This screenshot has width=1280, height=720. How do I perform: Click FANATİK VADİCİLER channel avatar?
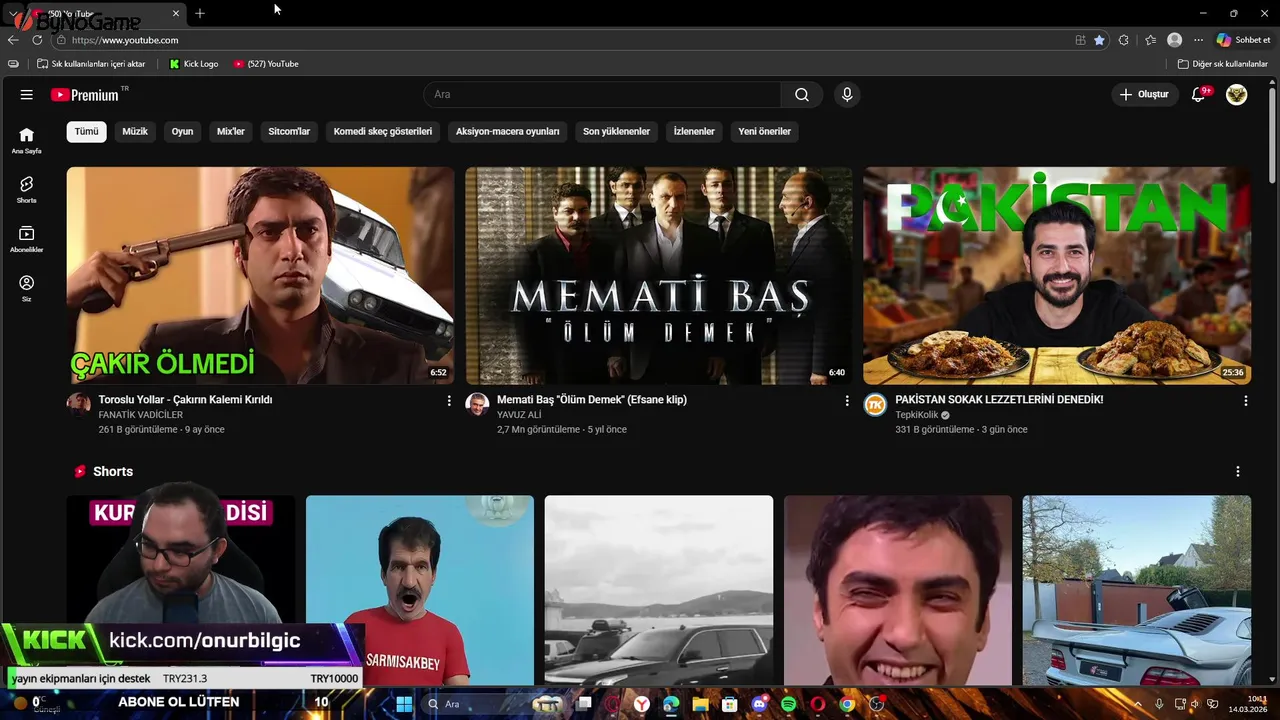[x=78, y=404]
